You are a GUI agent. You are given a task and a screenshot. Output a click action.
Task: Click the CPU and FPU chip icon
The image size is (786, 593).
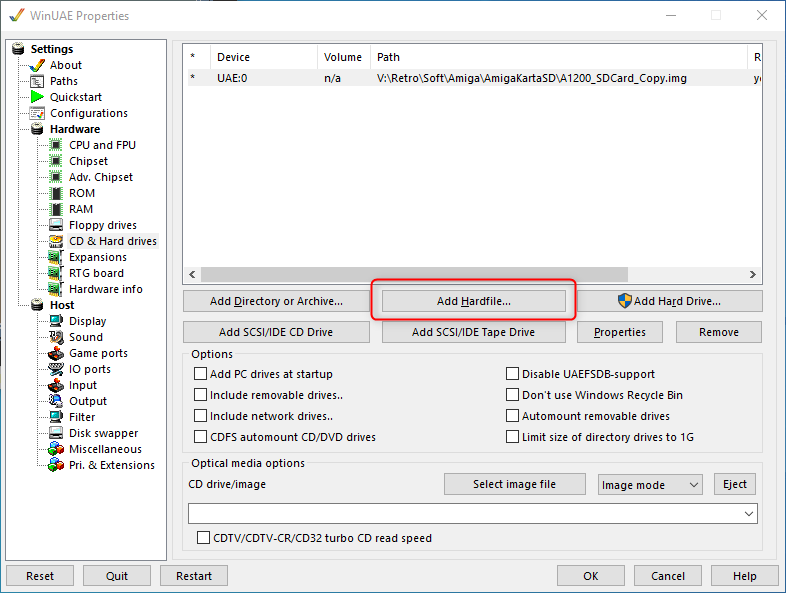(56, 145)
